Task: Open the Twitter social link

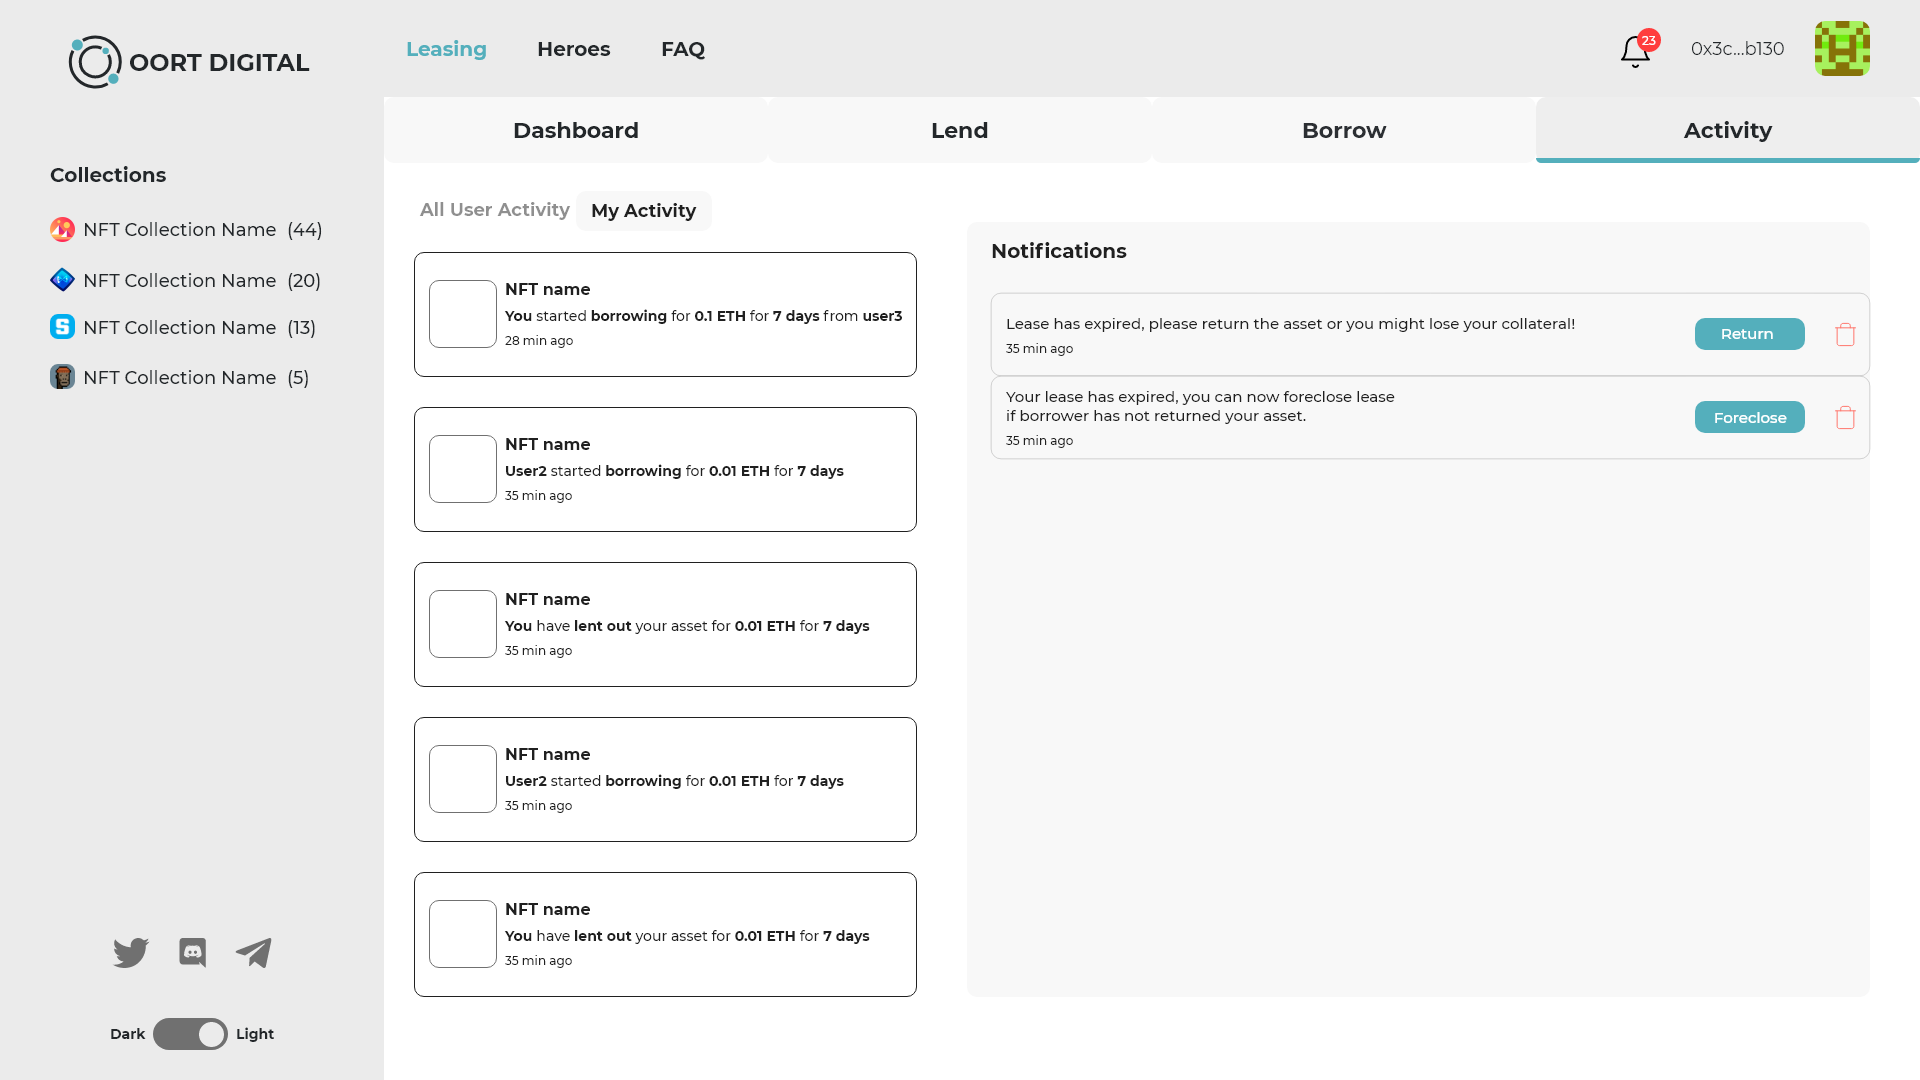Action: tap(131, 952)
